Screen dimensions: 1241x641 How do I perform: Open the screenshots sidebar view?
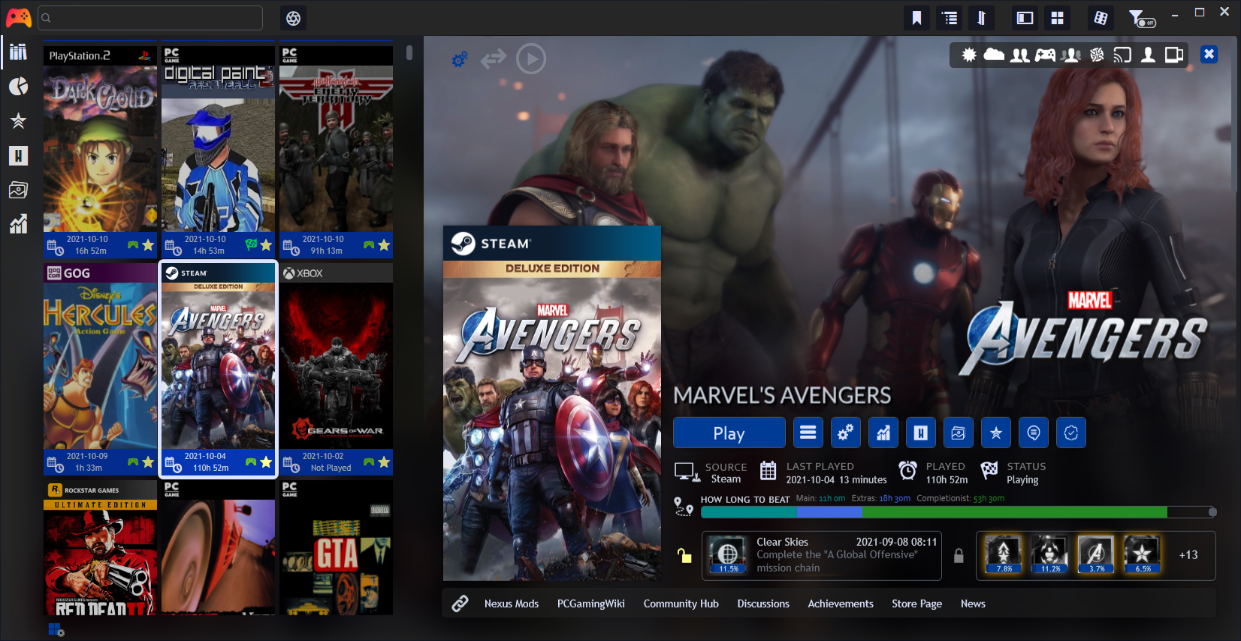pos(18,190)
